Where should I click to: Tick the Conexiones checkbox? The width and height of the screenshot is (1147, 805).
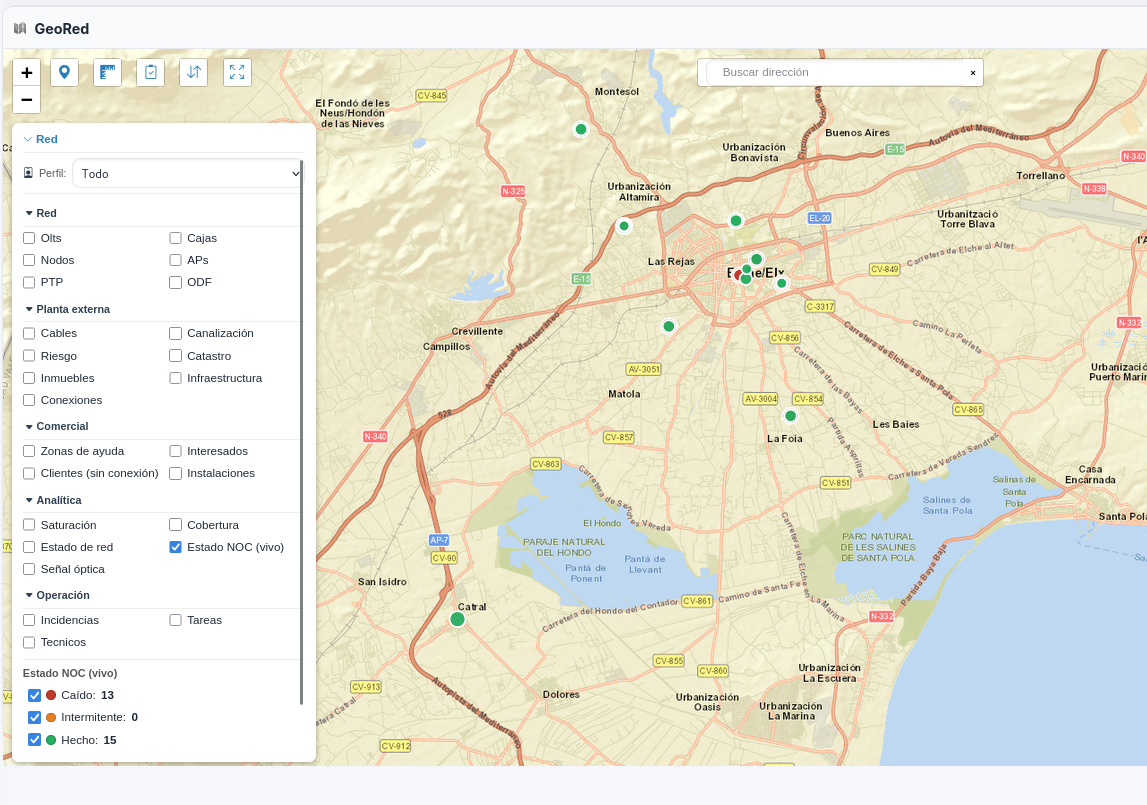pyautogui.click(x=29, y=400)
